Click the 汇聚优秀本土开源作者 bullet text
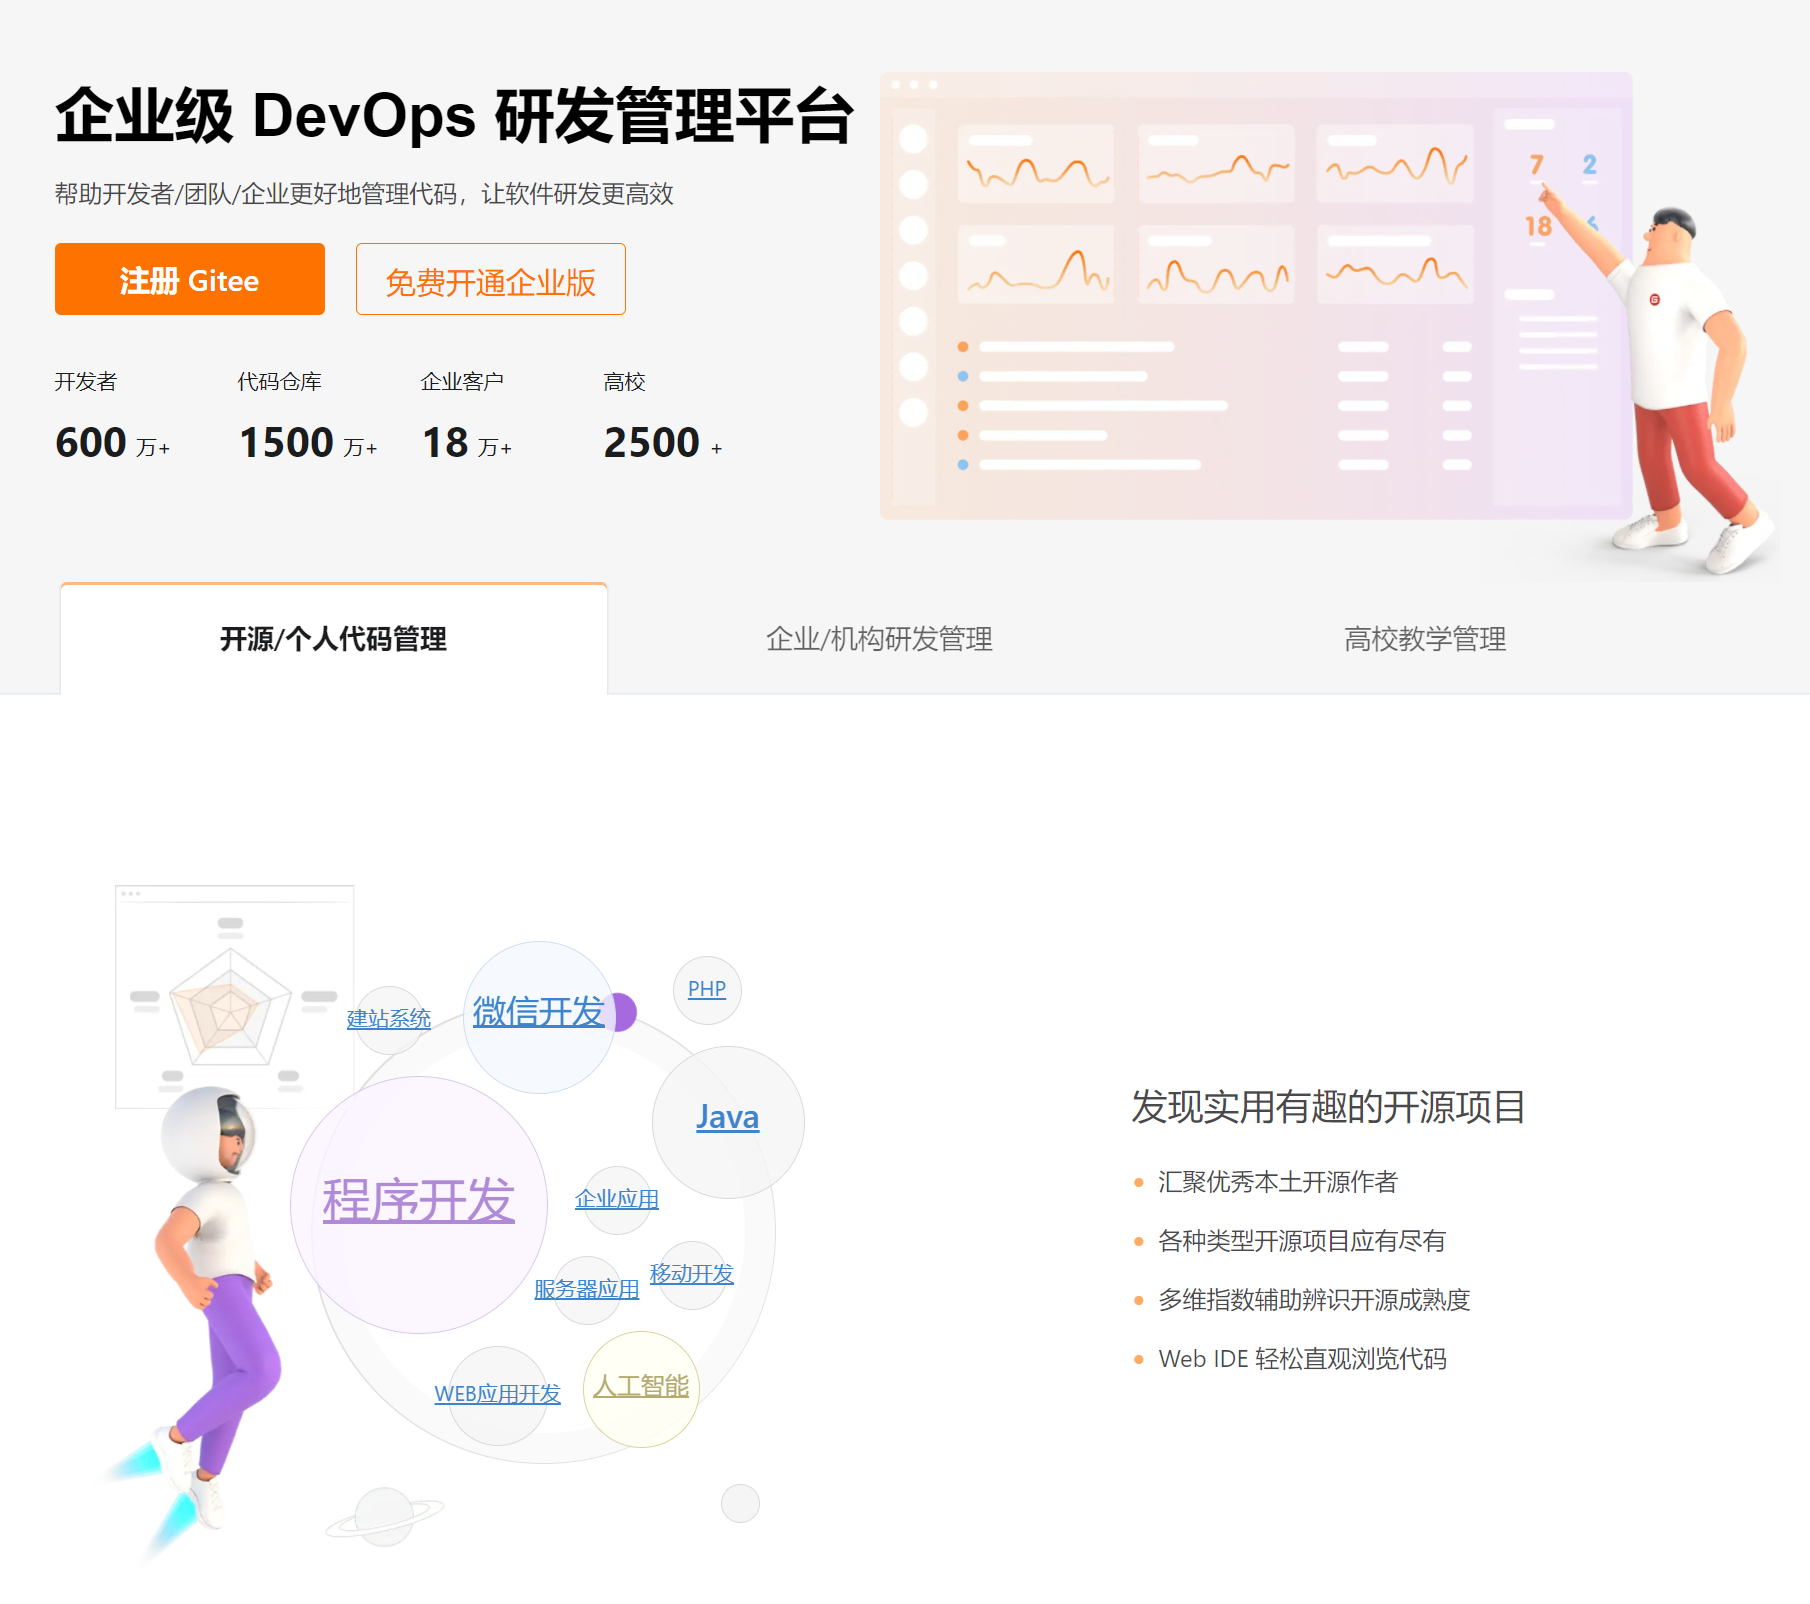This screenshot has width=1810, height=1604. 1278,1182
